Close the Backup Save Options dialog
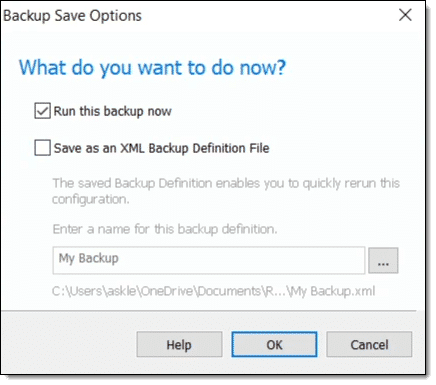Image resolution: width=436 pixels, height=385 pixels. click(405, 15)
